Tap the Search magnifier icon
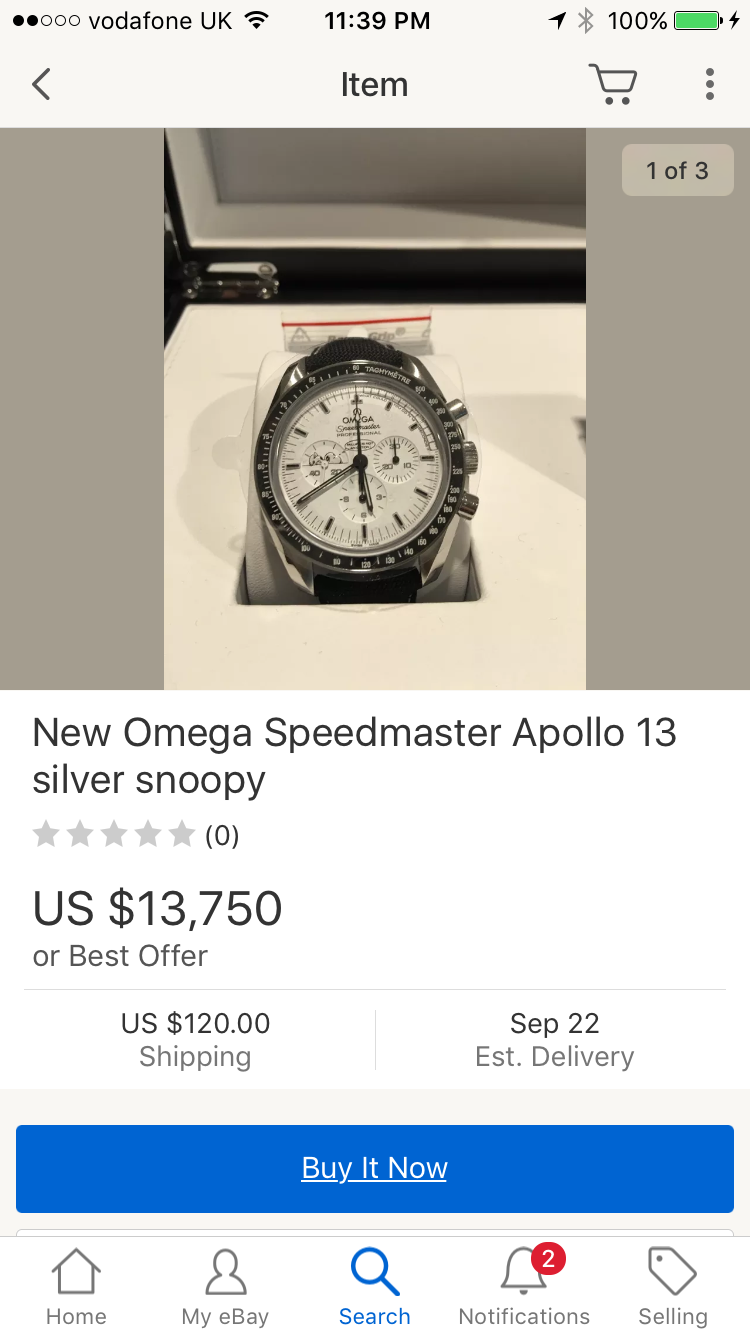Viewport: 750px width, 1334px height. click(x=374, y=1274)
